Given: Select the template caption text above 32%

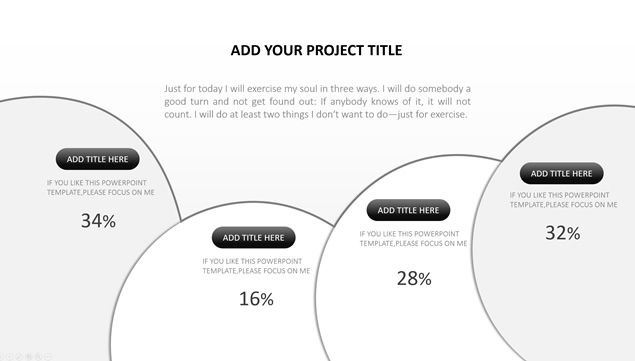Looking at the screenshot, I should point(563,200).
